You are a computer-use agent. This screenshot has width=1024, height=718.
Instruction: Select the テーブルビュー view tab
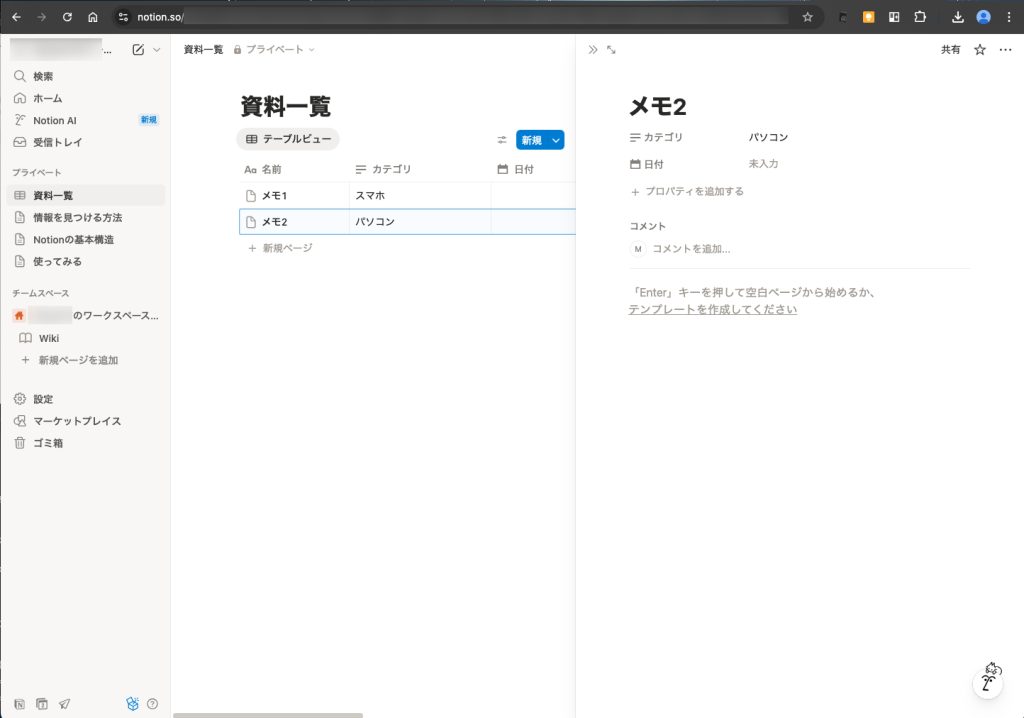[x=288, y=139]
